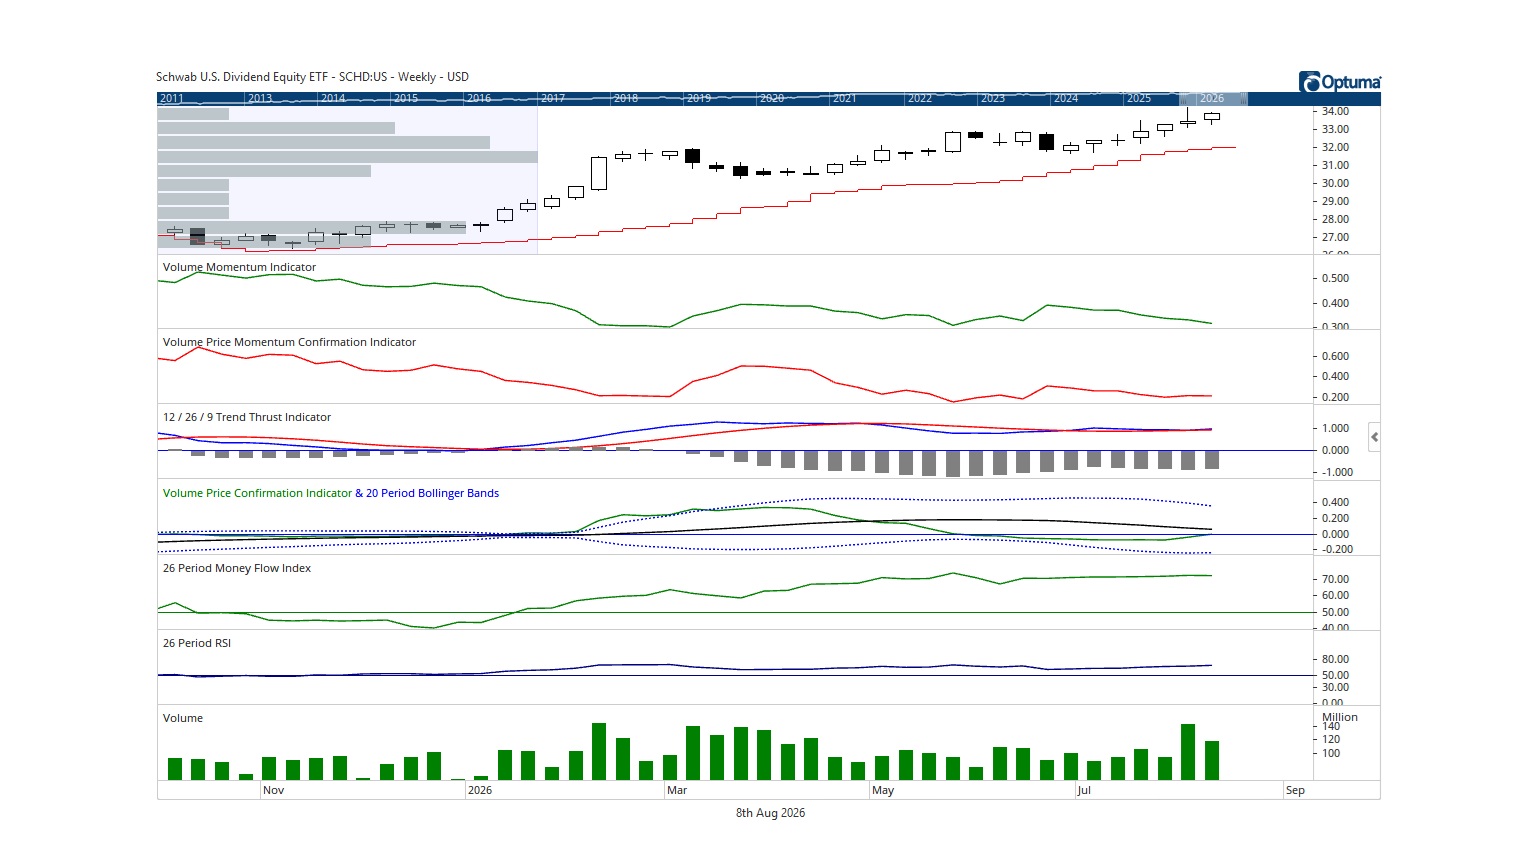1536x864 pixels.
Task: Click the Nov label on the date axis
Action: 273,790
